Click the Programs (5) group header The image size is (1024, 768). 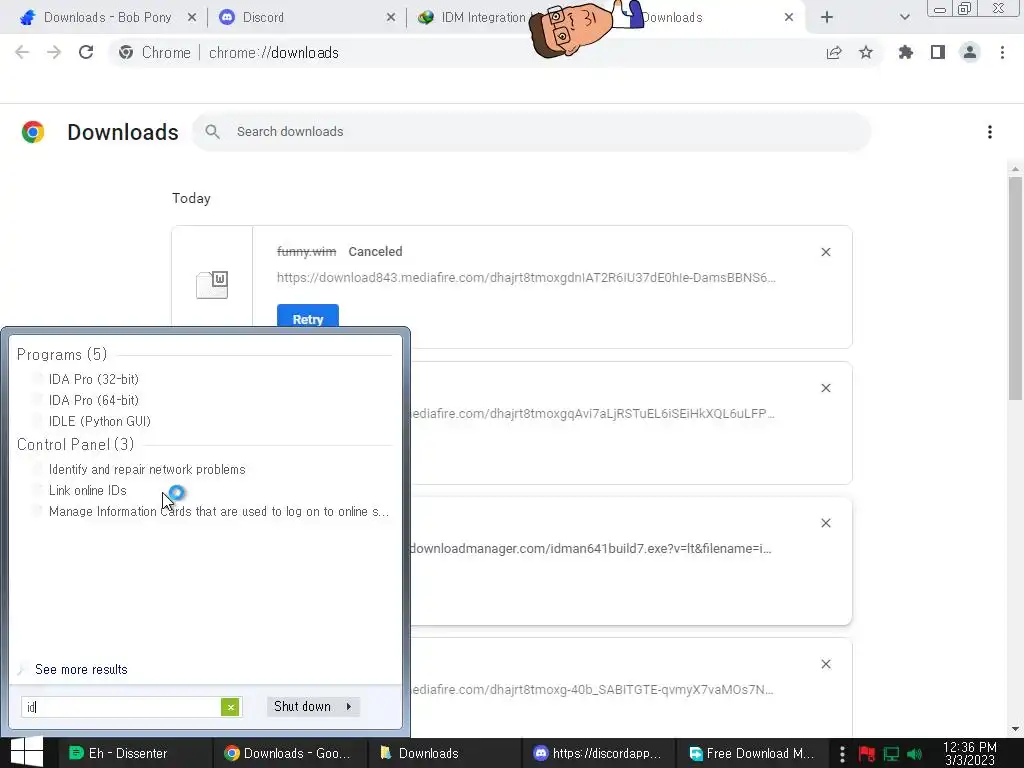point(61,355)
